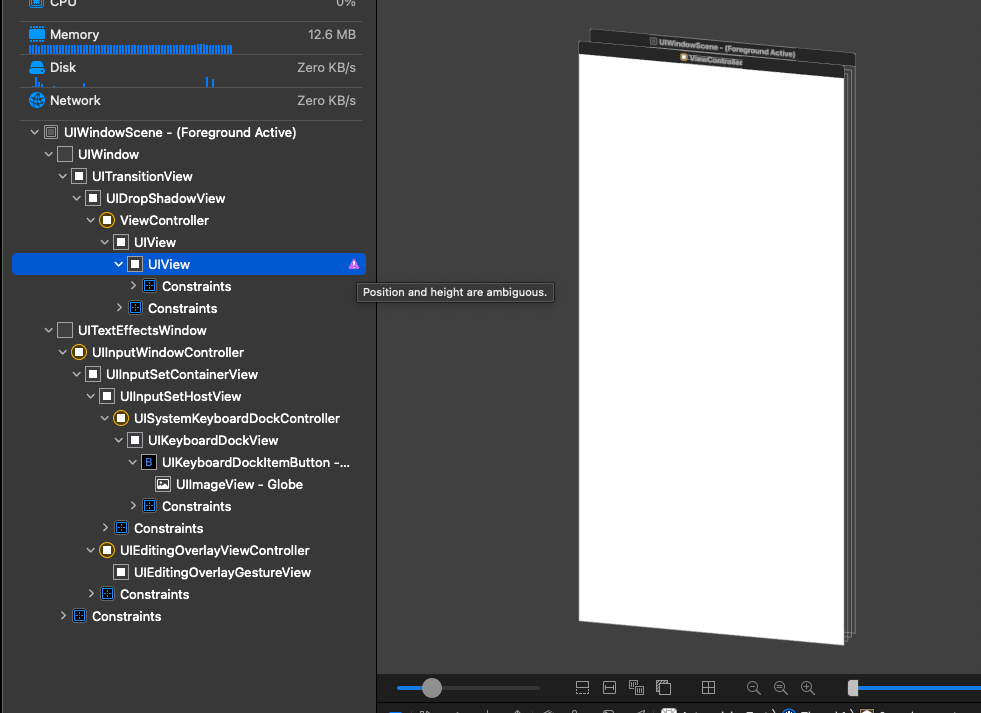Zoom out the view hierarchy canvas
Viewport: 981px width, 713px height.
[754, 688]
